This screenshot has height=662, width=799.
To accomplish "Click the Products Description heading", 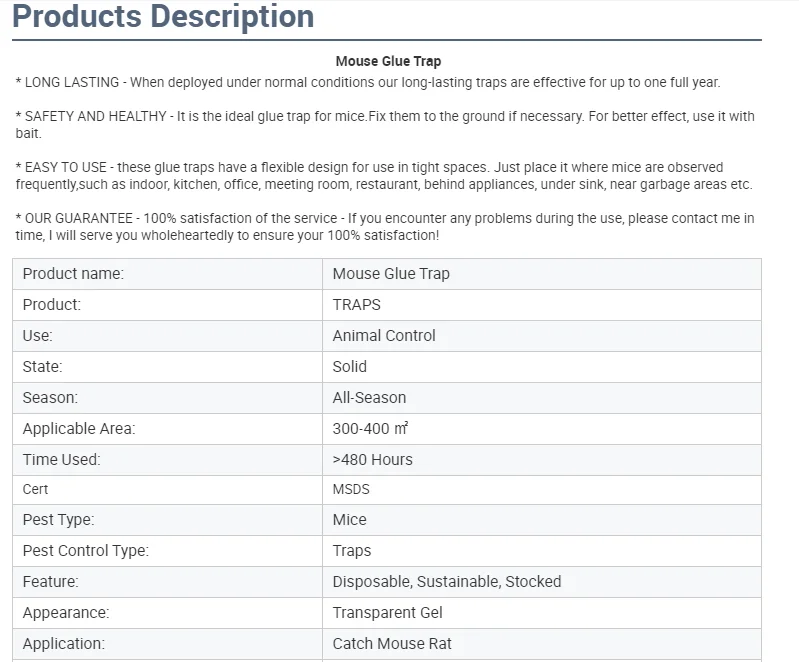I will point(163,17).
